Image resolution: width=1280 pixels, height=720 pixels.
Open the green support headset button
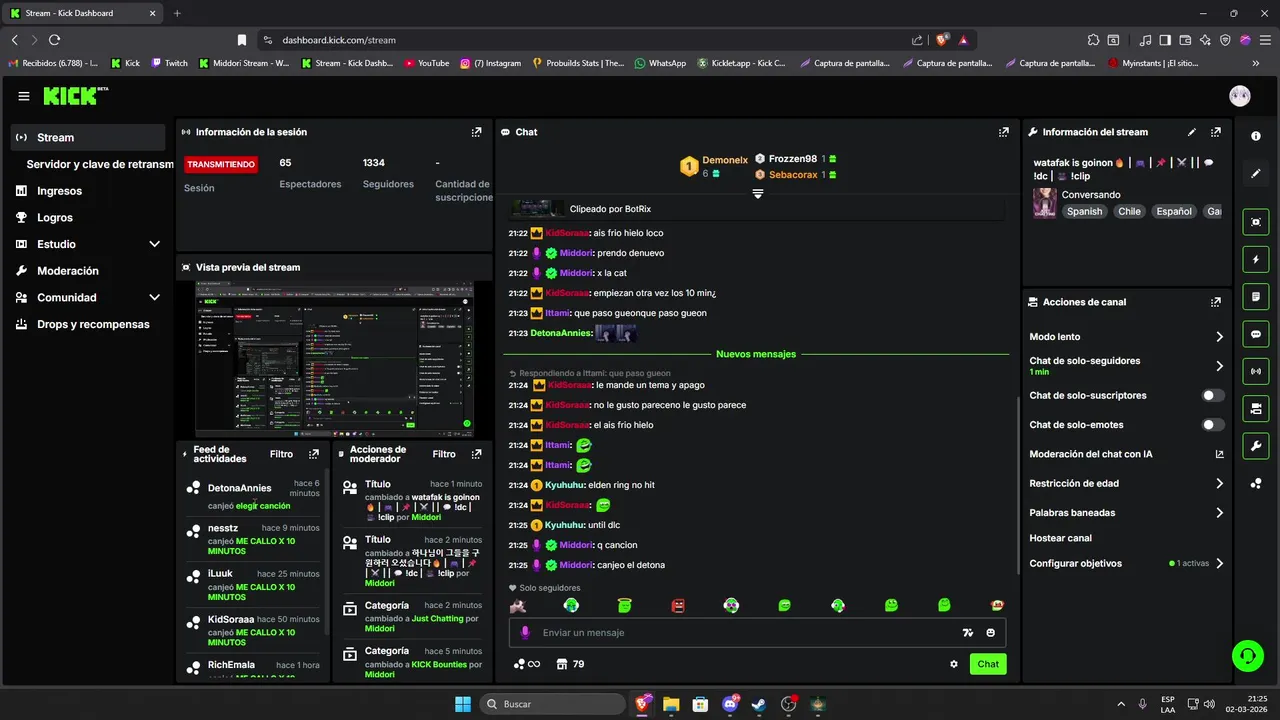1247,656
